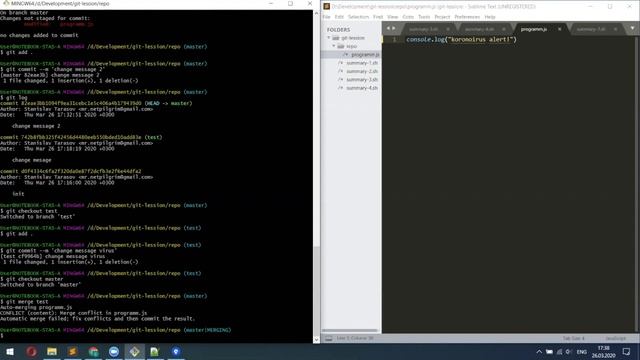Viewport: 640px width, 360px height.
Task: Click line number 1 in the gutter
Action: tap(394, 40)
